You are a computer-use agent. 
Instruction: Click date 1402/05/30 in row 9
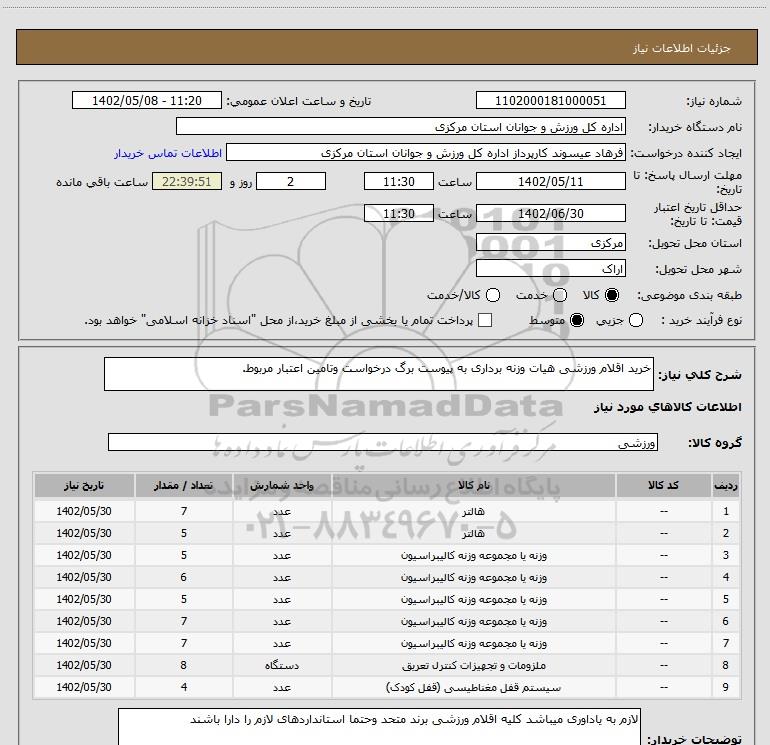(84, 688)
